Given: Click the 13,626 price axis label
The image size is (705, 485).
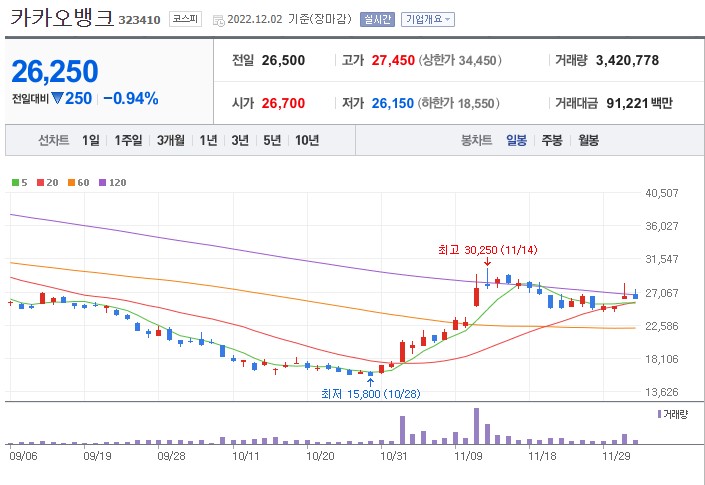Looking at the screenshot, I should tap(661, 392).
